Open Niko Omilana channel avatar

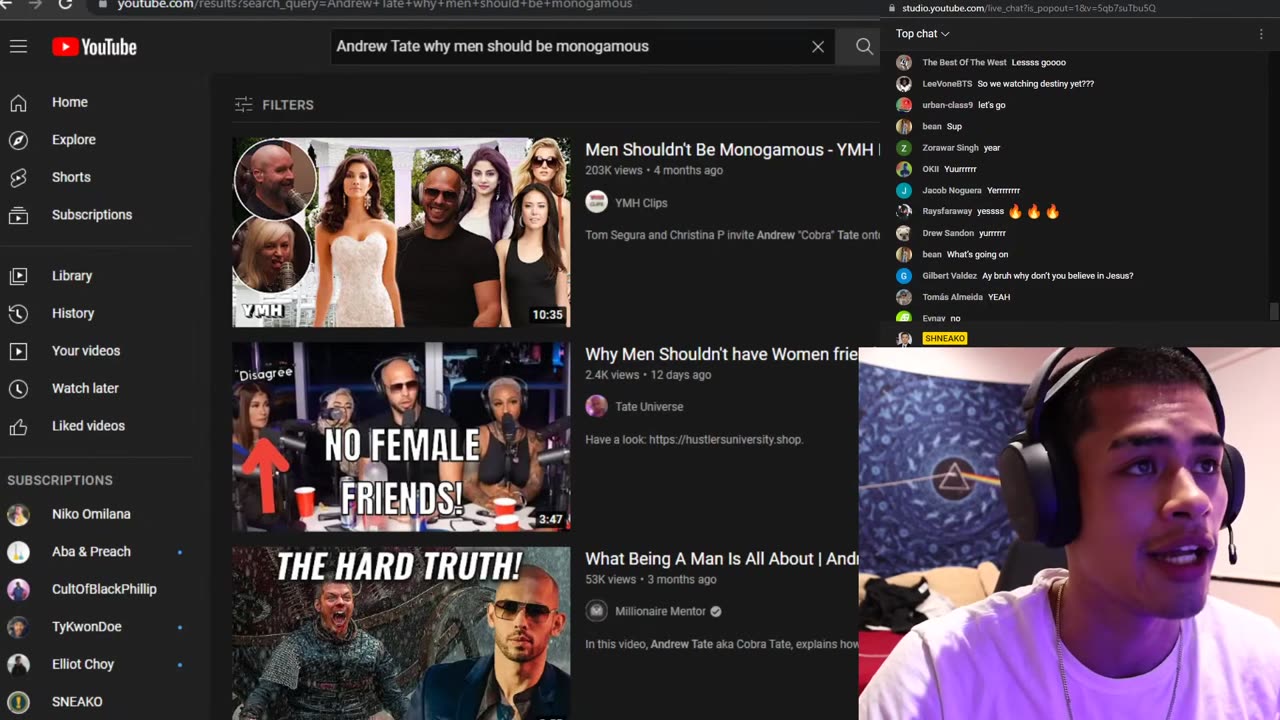coord(18,514)
